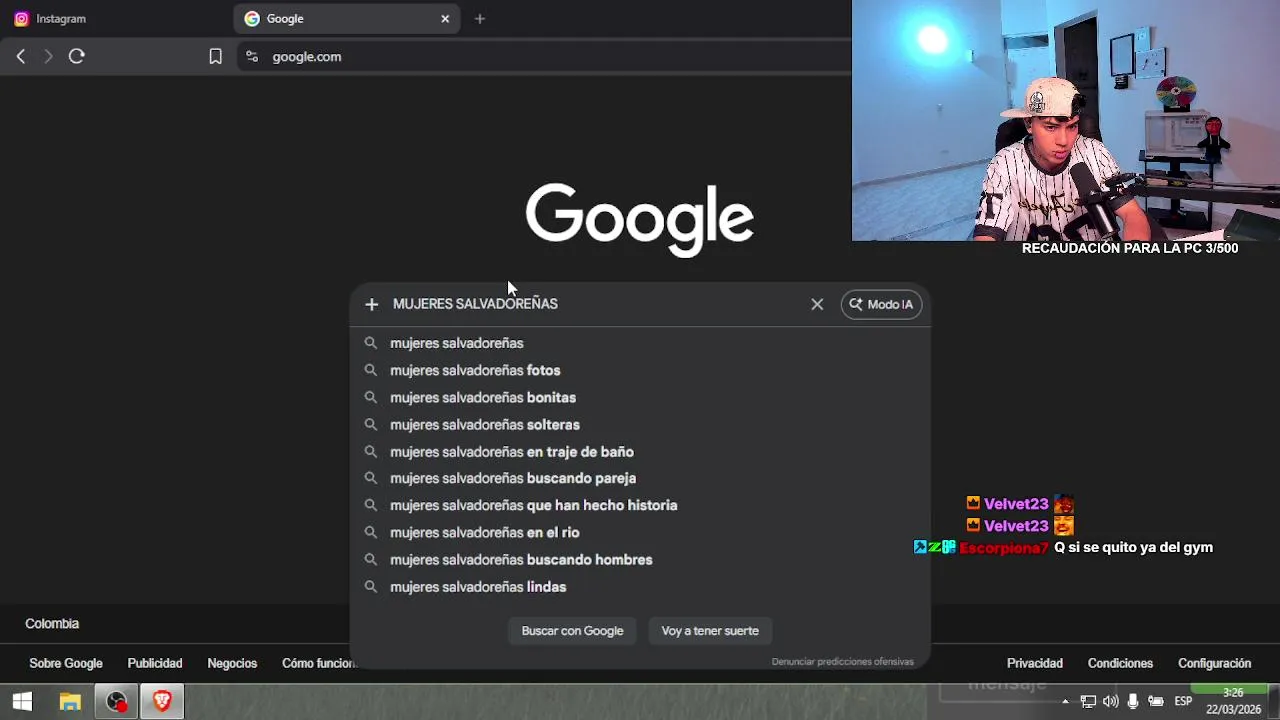
Task: Open the Windows Start menu
Action: 22,702
